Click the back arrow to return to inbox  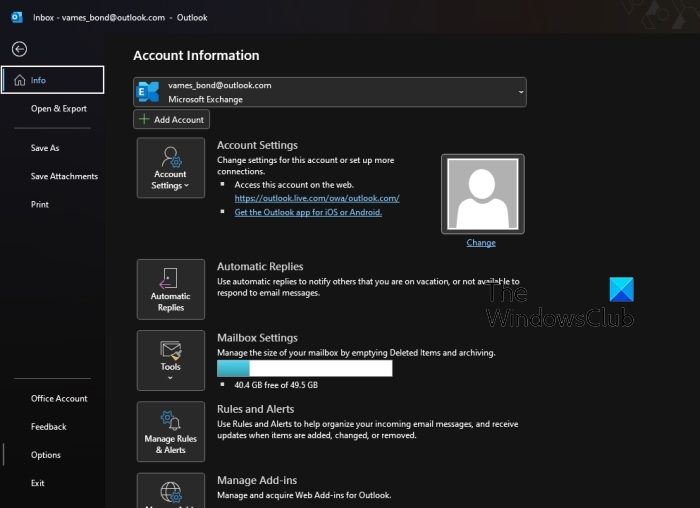19,49
